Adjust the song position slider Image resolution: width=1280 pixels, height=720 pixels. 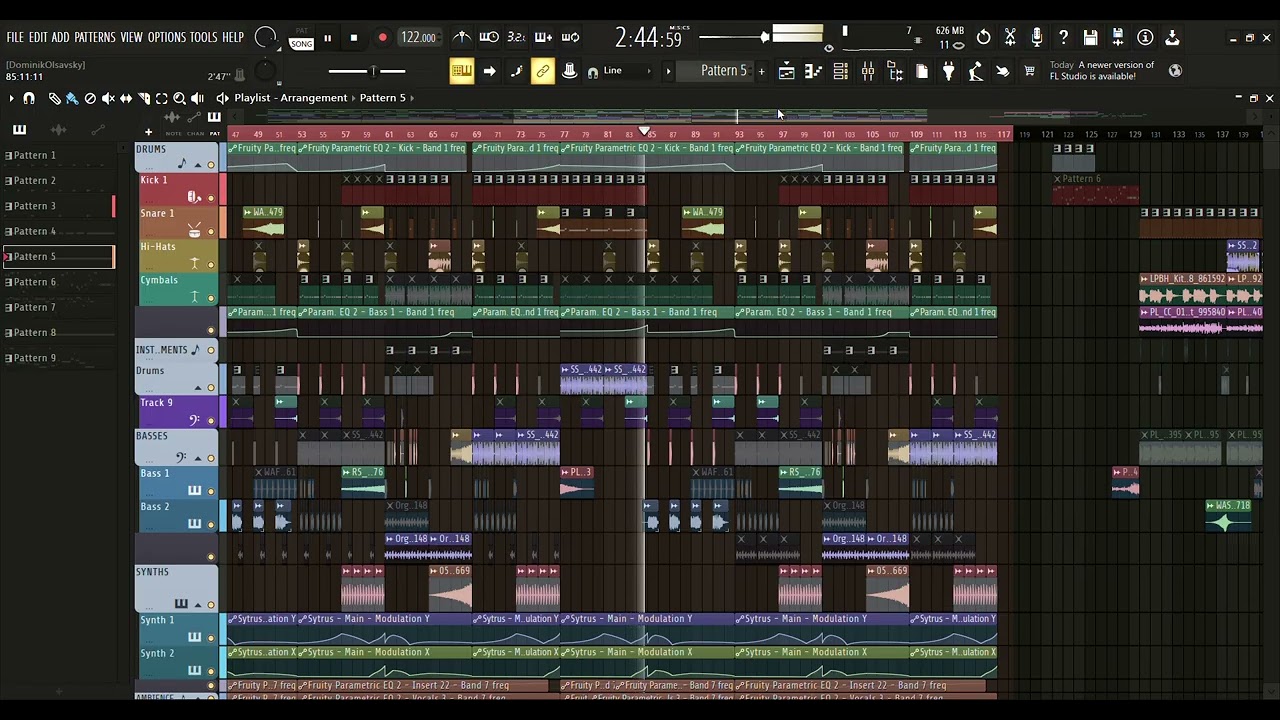click(367, 71)
